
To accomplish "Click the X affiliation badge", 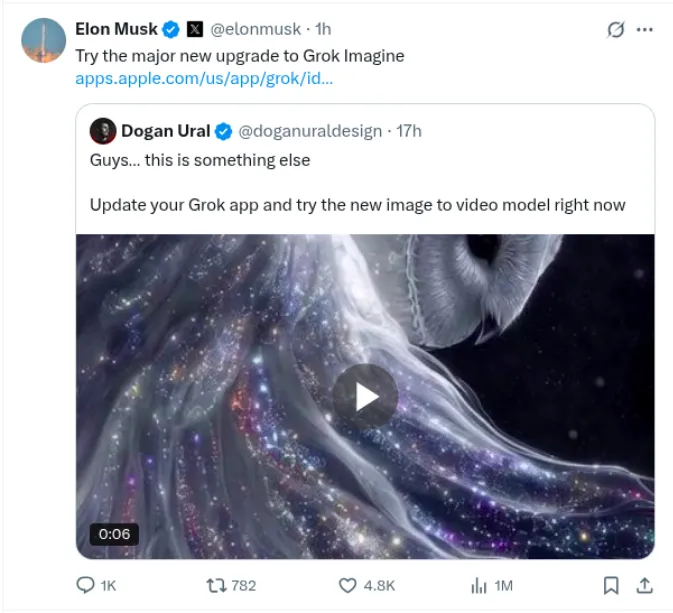I will pyautogui.click(x=194, y=30).
